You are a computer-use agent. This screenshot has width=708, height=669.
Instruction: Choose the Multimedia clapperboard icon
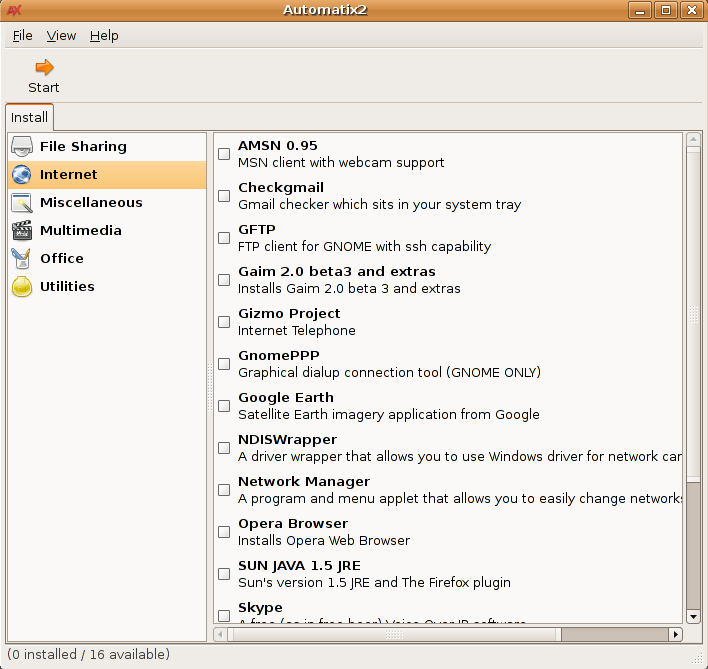(22, 230)
